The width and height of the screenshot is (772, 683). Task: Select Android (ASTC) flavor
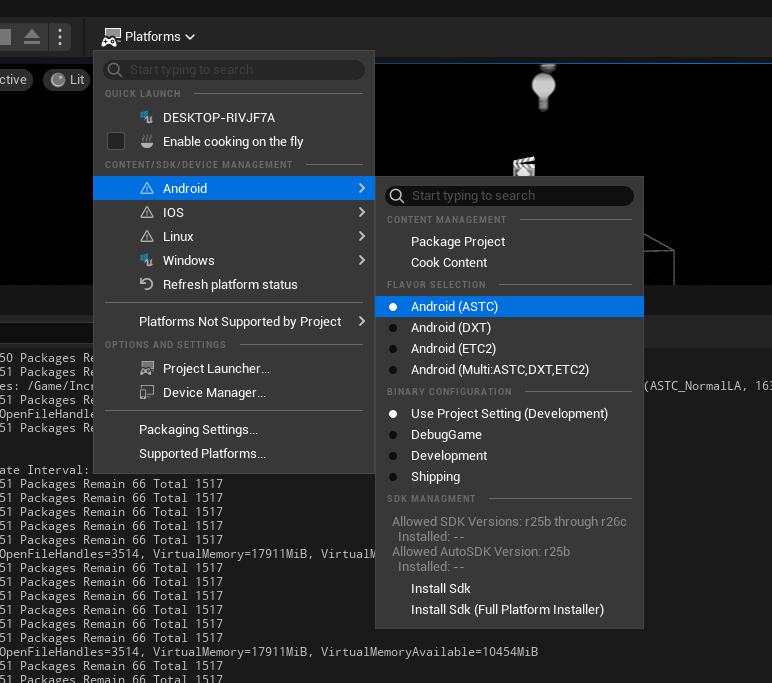point(509,307)
